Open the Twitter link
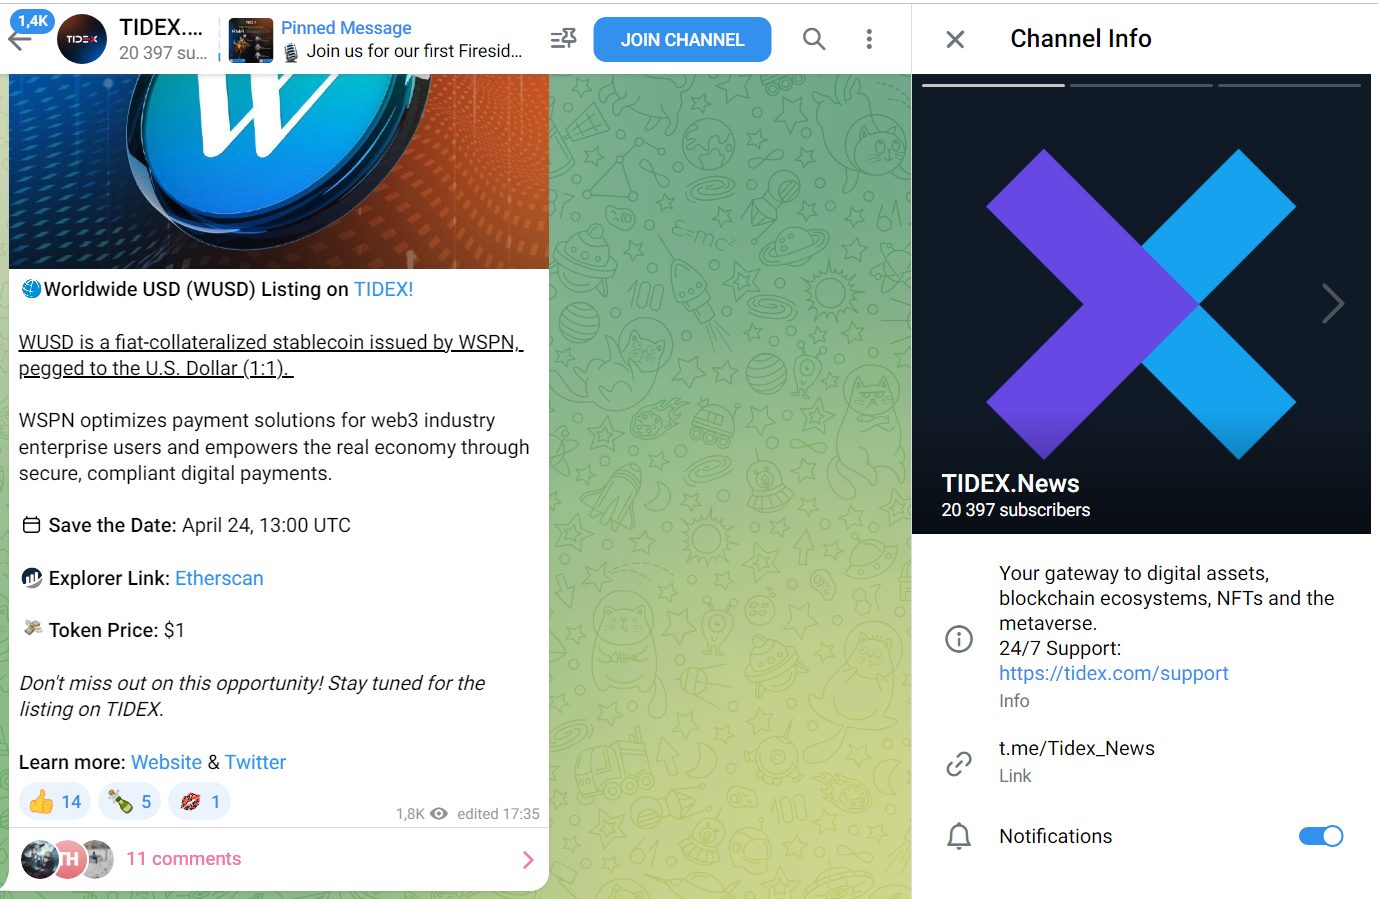 [255, 762]
